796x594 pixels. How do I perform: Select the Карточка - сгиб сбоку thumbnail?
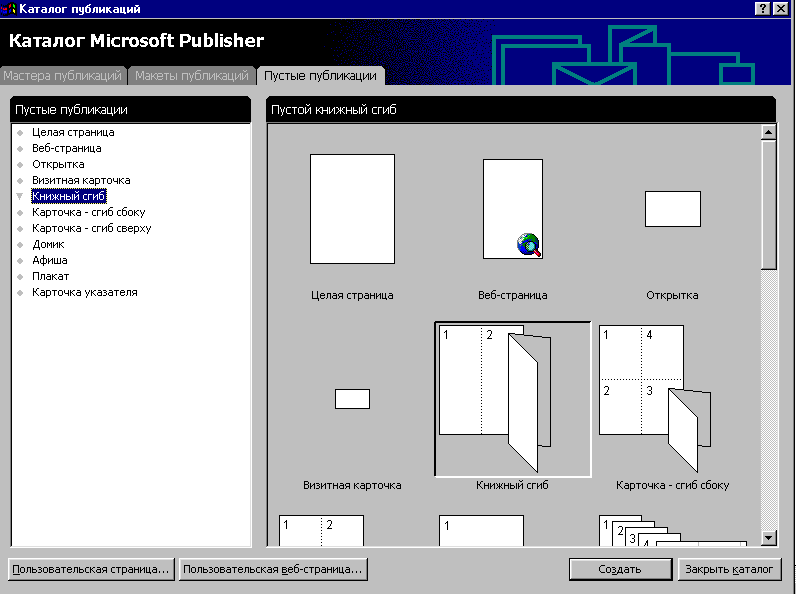point(655,399)
